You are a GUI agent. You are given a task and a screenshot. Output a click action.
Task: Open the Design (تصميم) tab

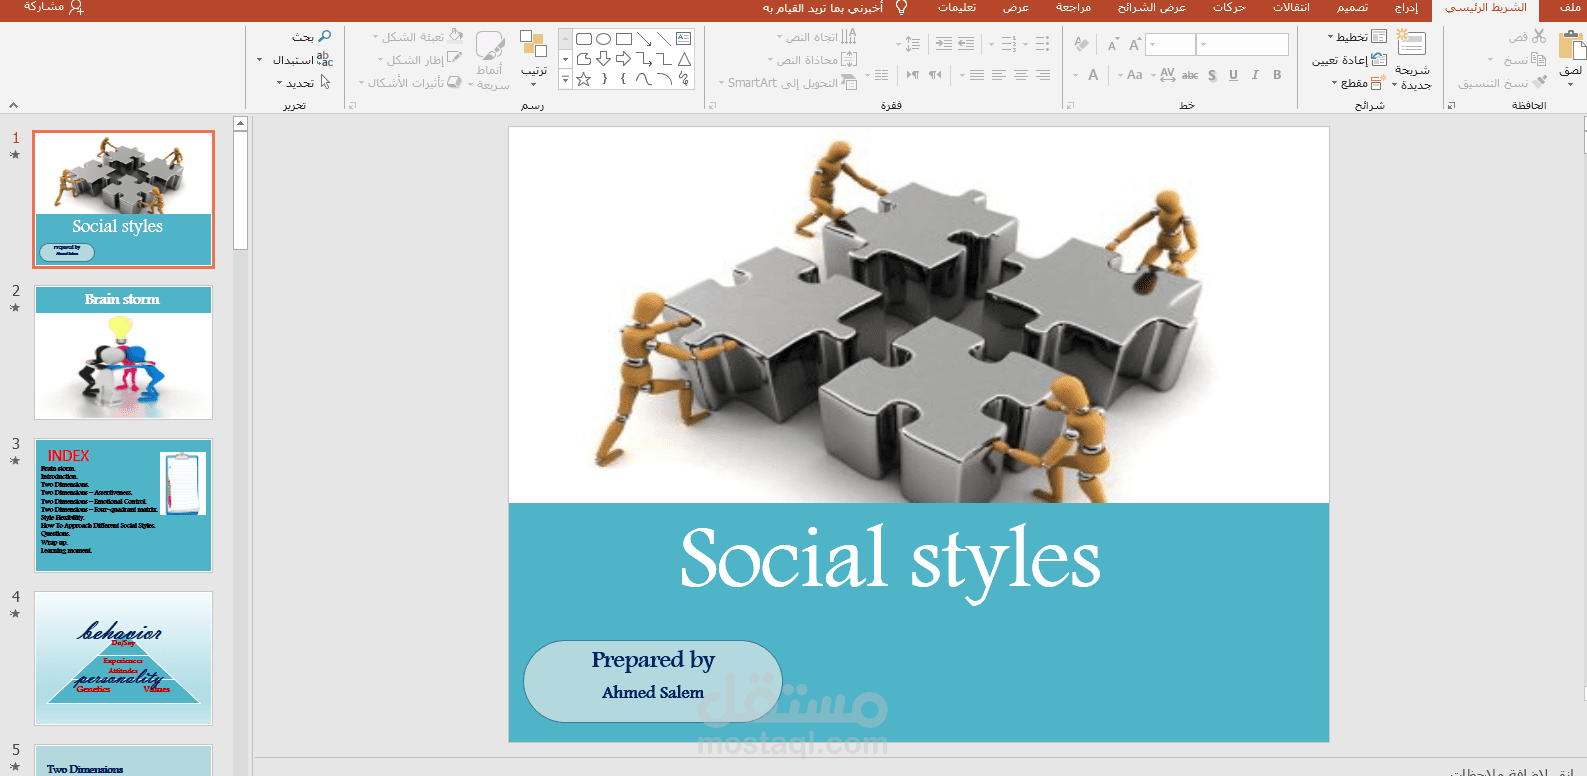point(1352,8)
